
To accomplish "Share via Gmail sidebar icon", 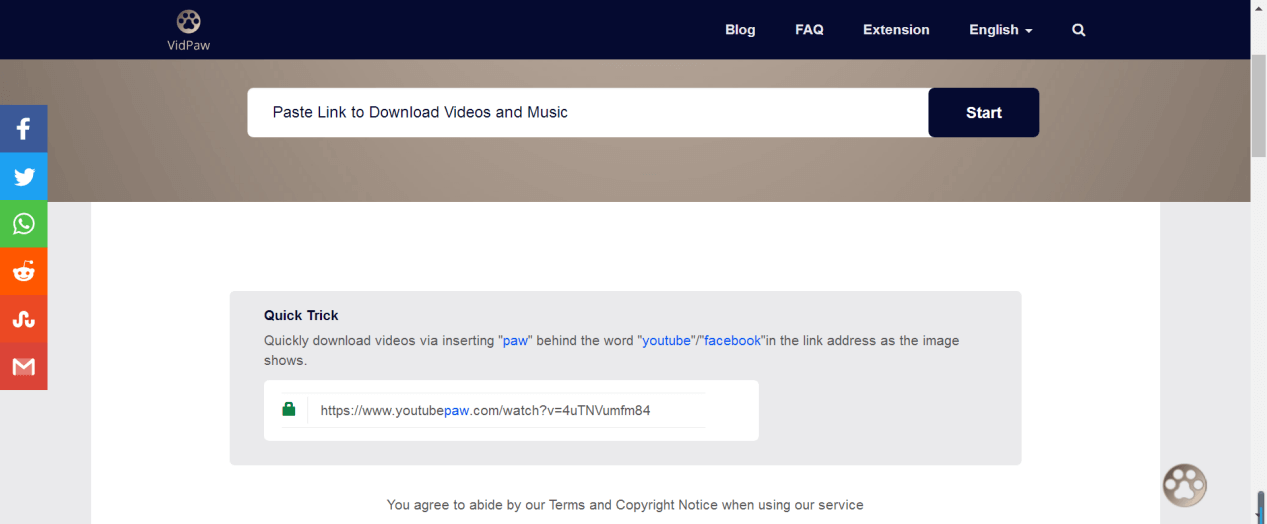I will tap(24, 366).
